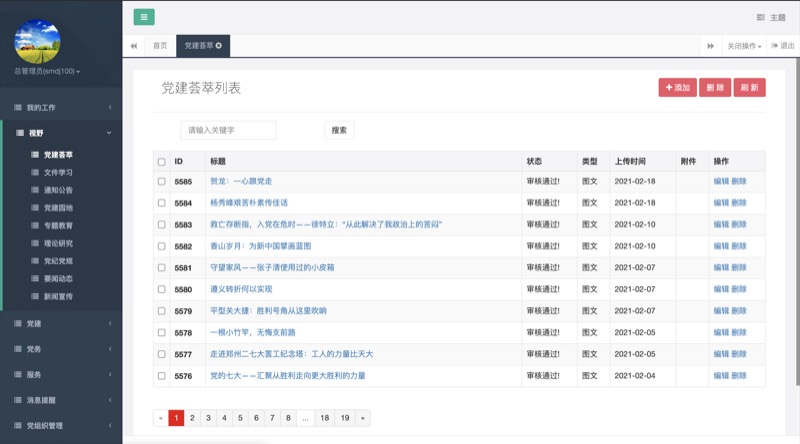Click the 搜索 button
Screen dimensions: 800x444
(339, 130)
